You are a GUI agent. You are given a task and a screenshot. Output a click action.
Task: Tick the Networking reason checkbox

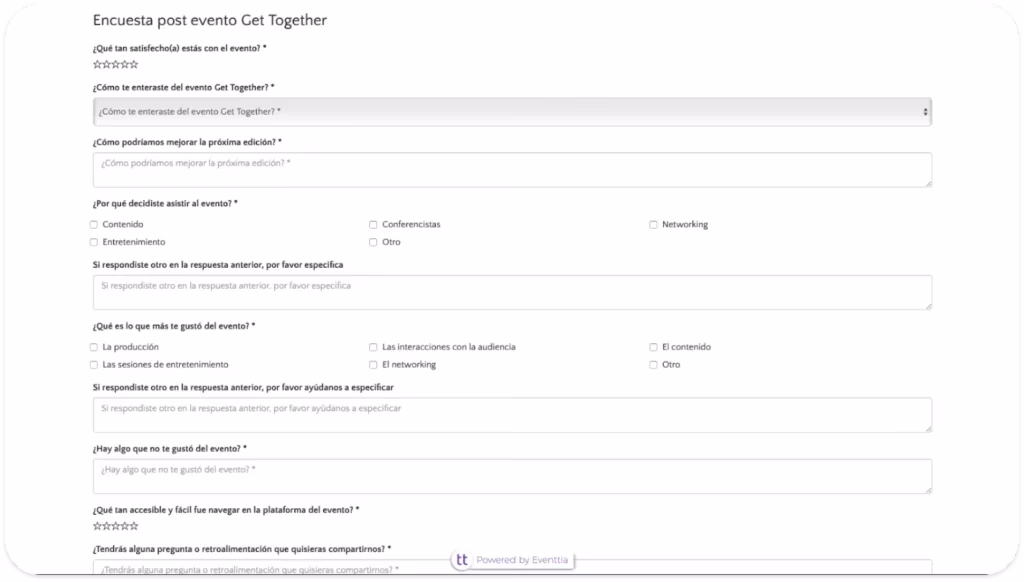[653, 225]
